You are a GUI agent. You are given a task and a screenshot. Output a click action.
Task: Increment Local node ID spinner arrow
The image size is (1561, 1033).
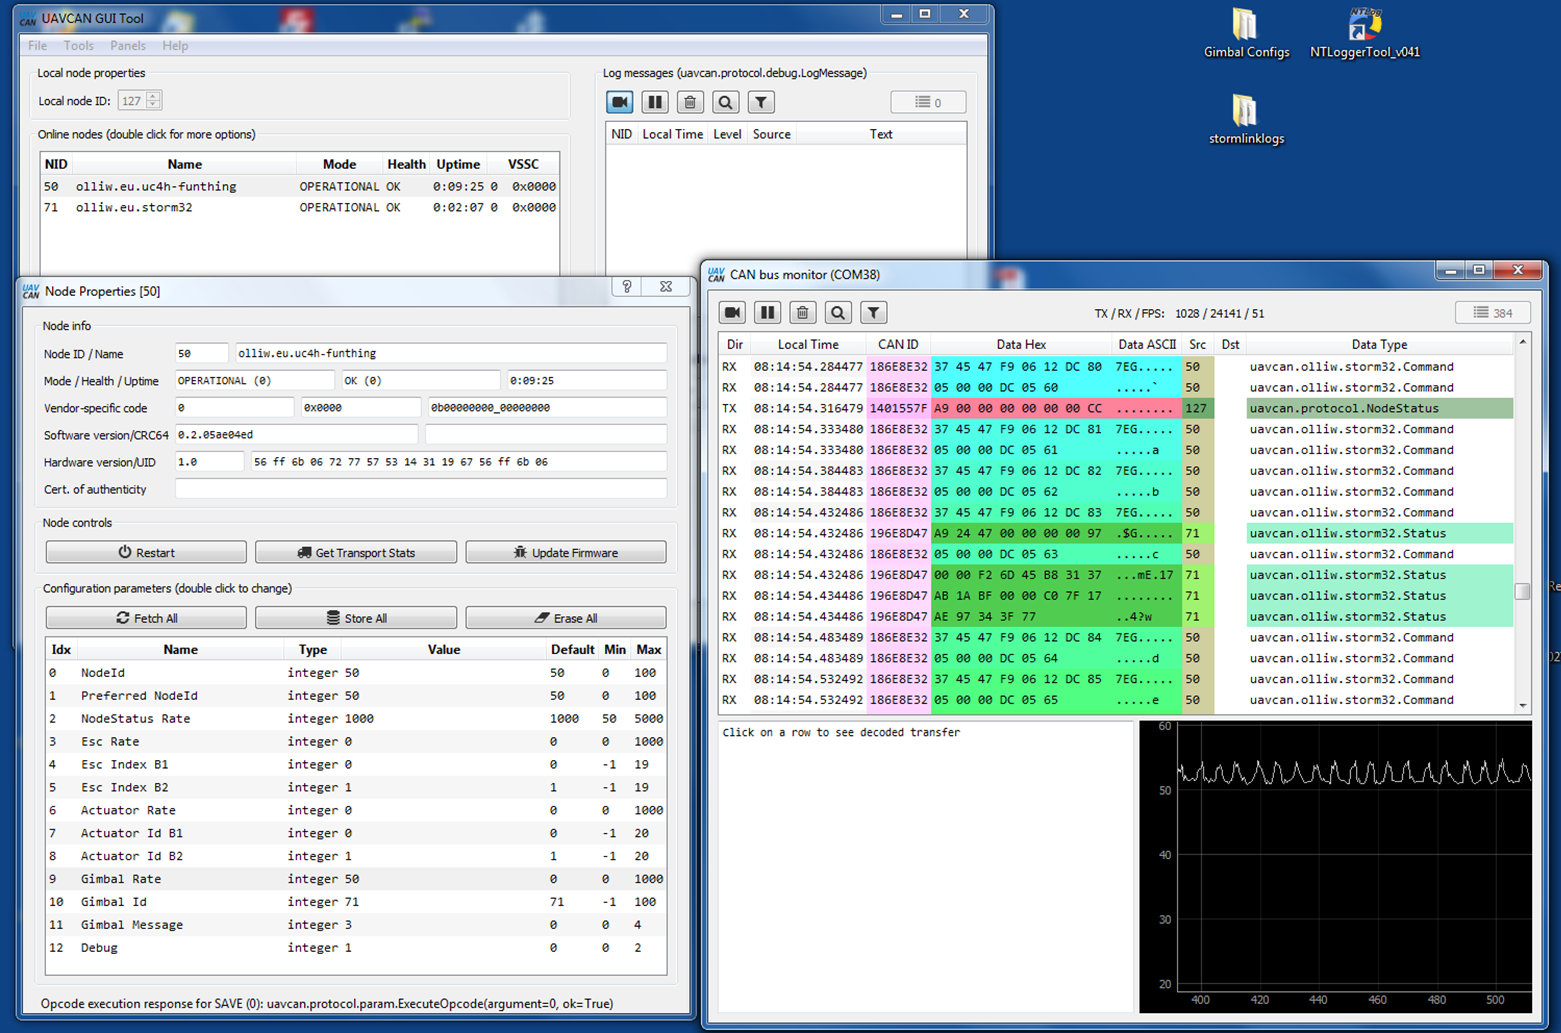(x=153, y=96)
